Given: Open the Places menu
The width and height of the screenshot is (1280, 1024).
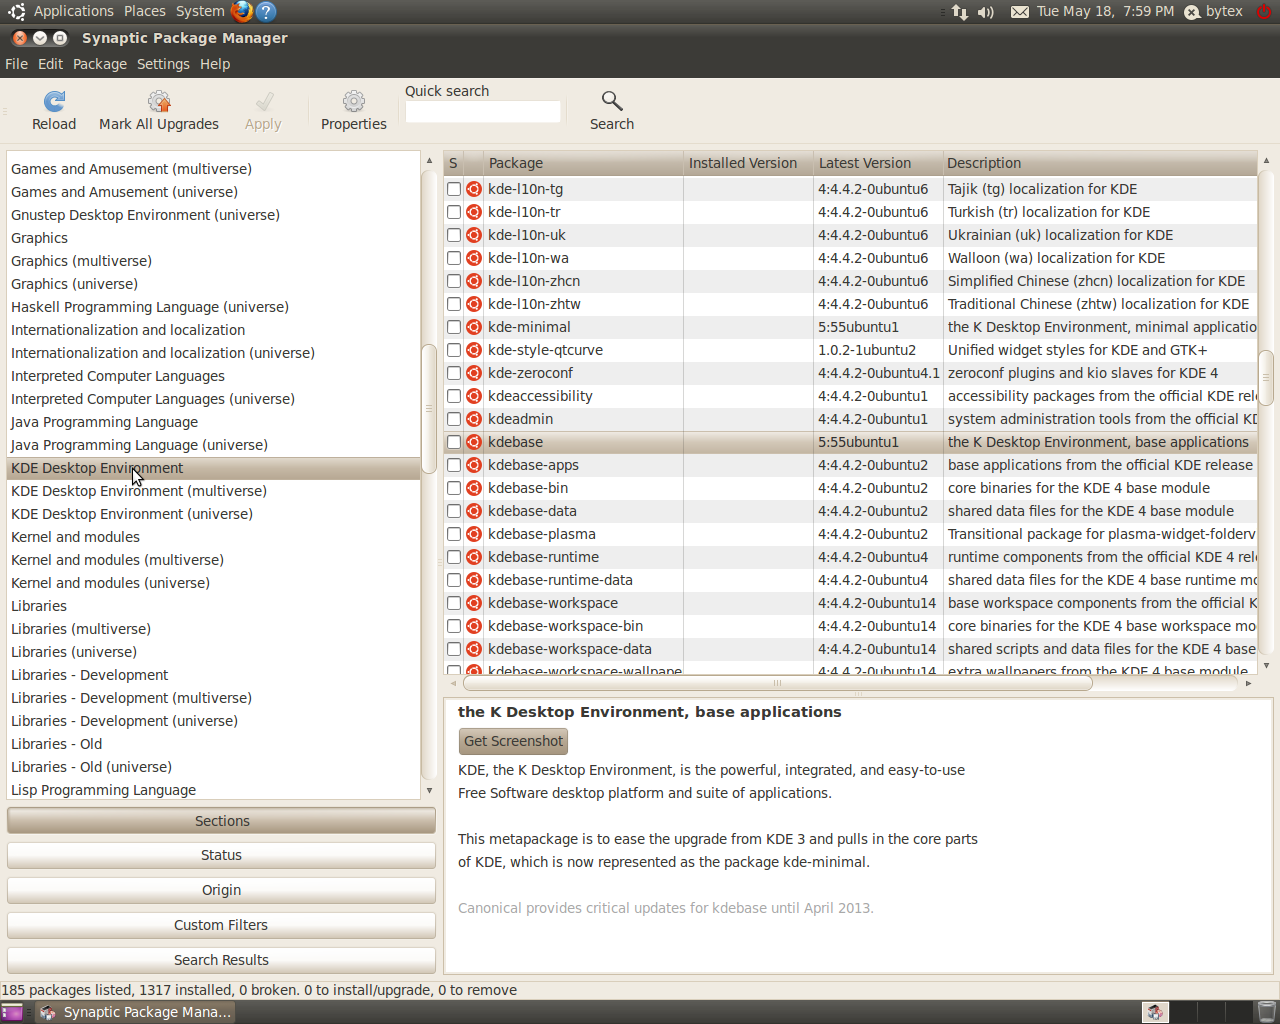Looking at the screenshot, I should (x=145, y=11).
